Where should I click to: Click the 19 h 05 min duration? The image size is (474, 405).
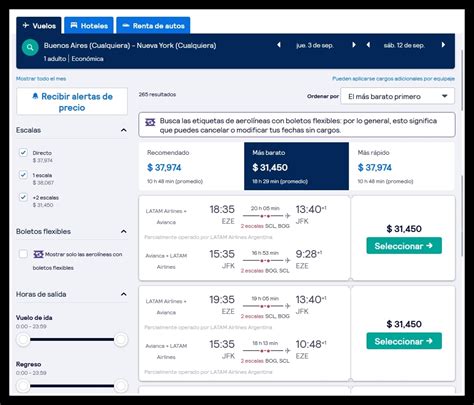(x=265, y=298)
